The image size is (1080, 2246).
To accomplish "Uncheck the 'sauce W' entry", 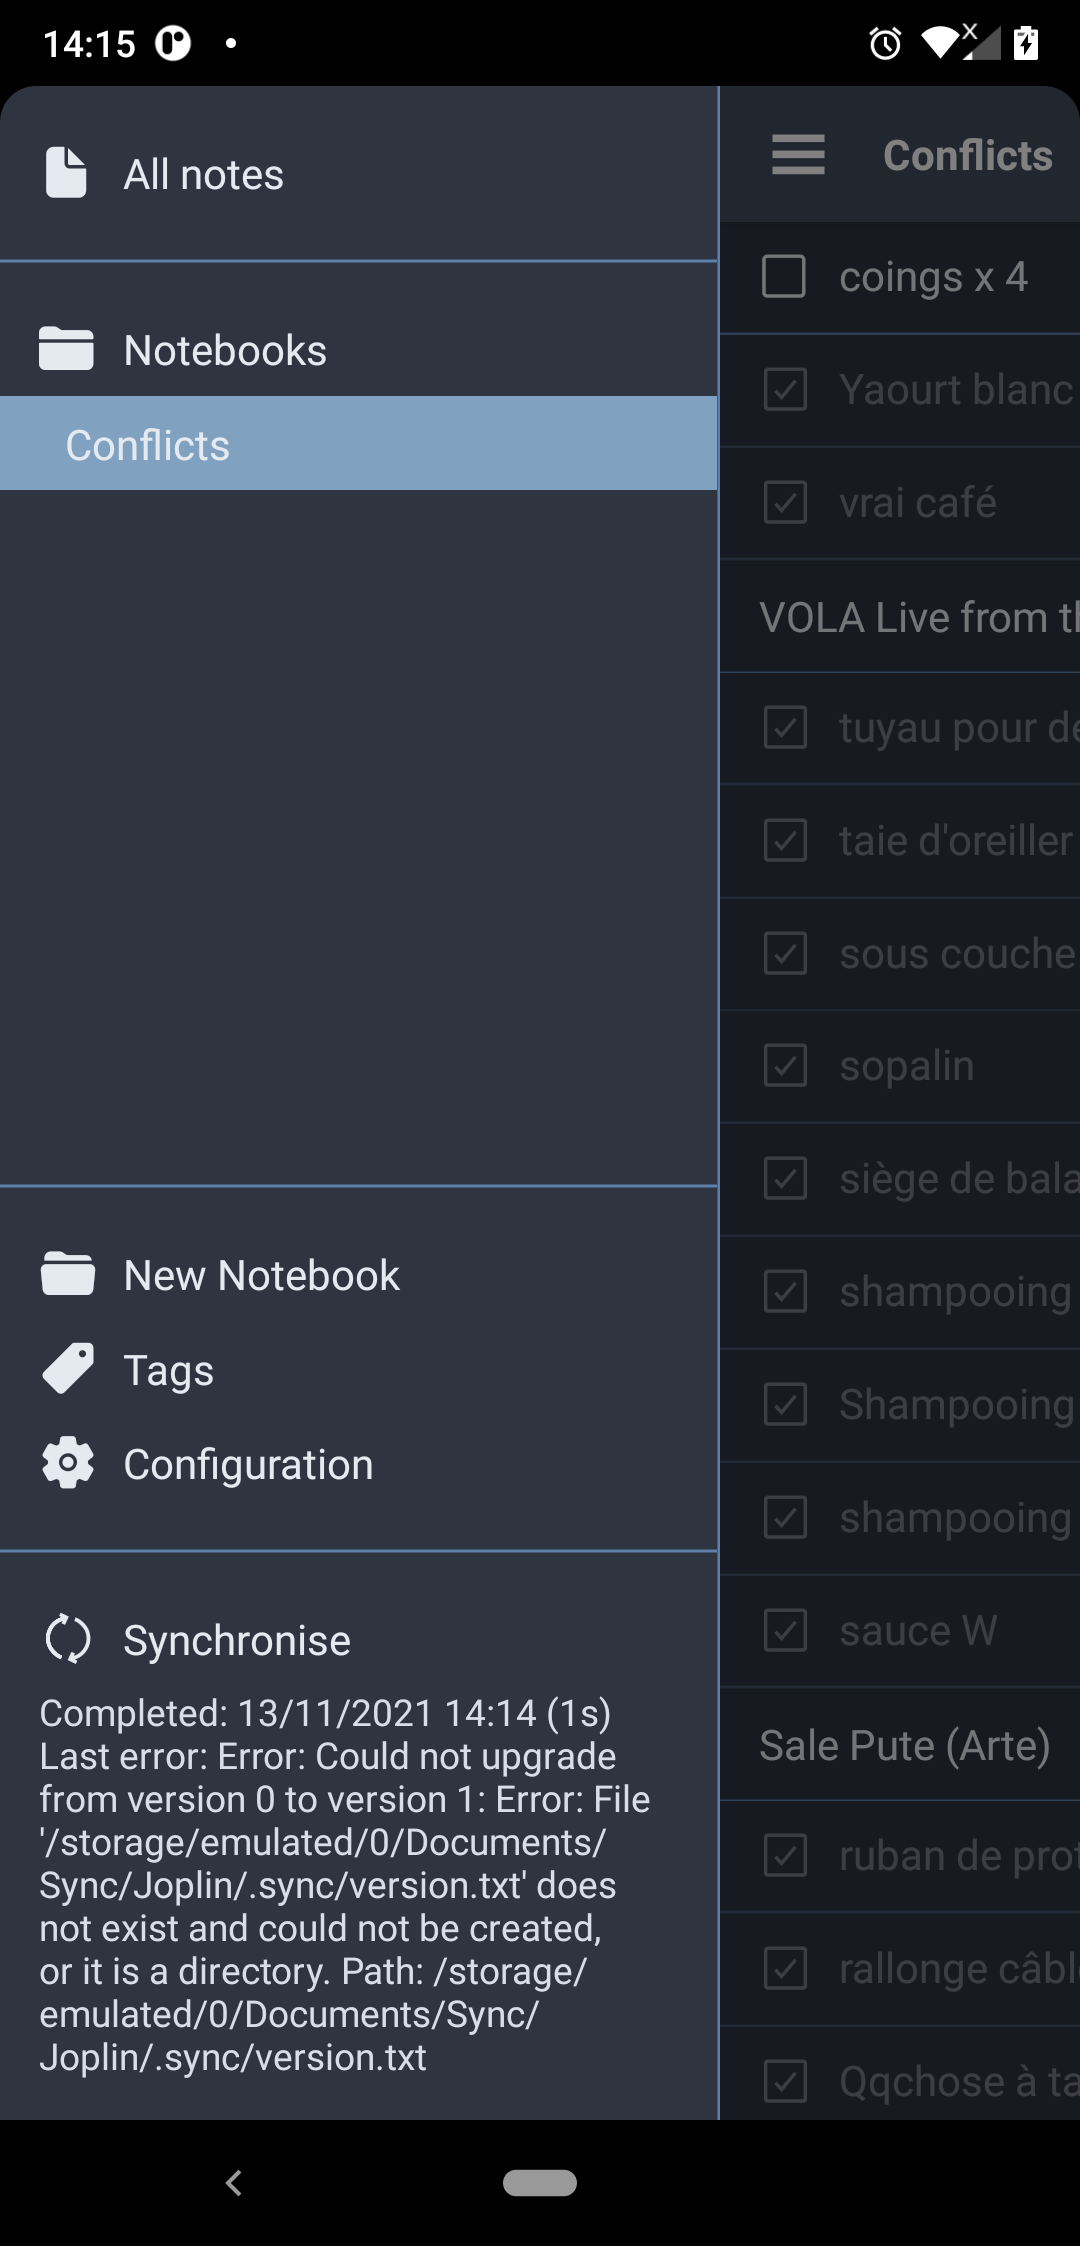I will [785, 1630].
